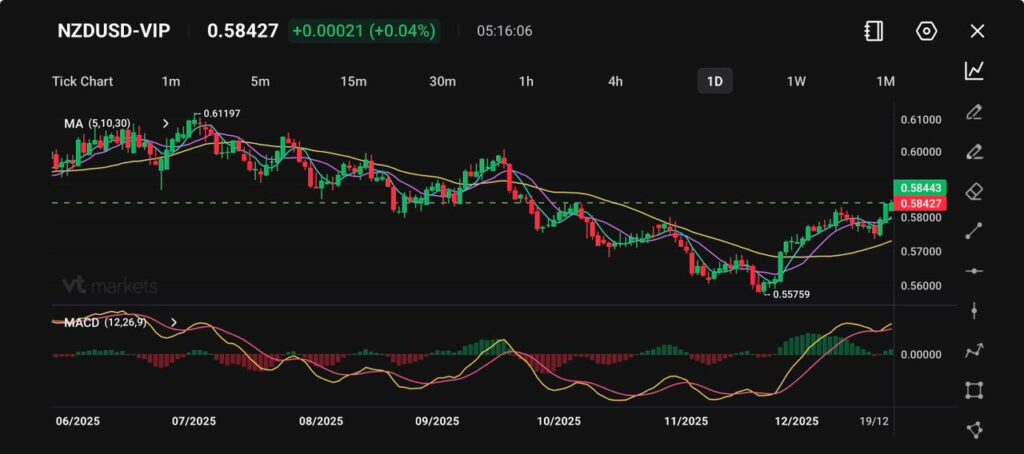Screen dimensions: 1024x454
Task: Switch to the 1m timeframe
Action: tap(171, 81)
